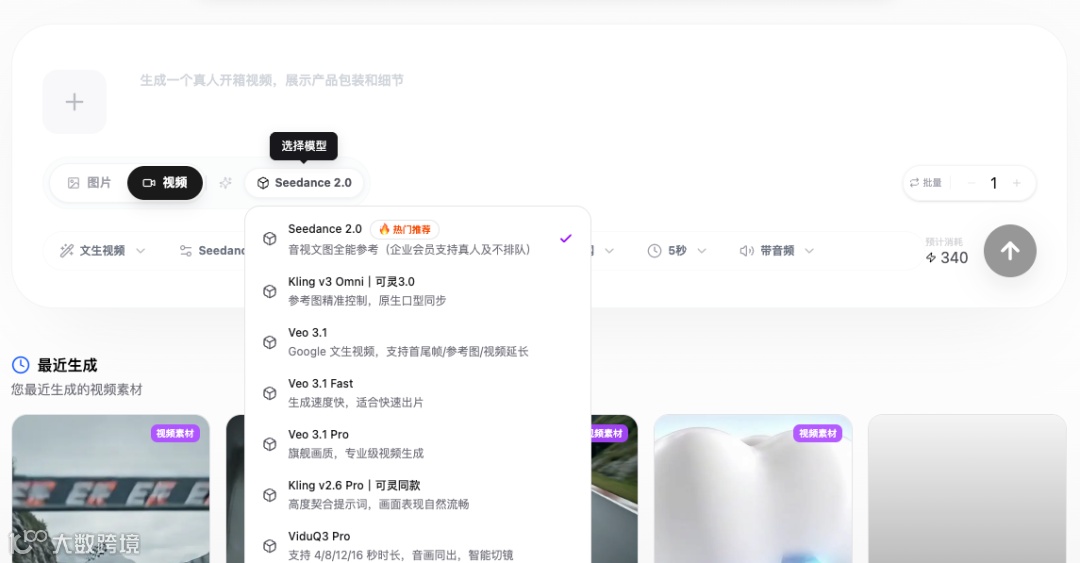Open the 带音频 audio dropdown
Screen dimensions: 1080x563
[x=777, y=250]
